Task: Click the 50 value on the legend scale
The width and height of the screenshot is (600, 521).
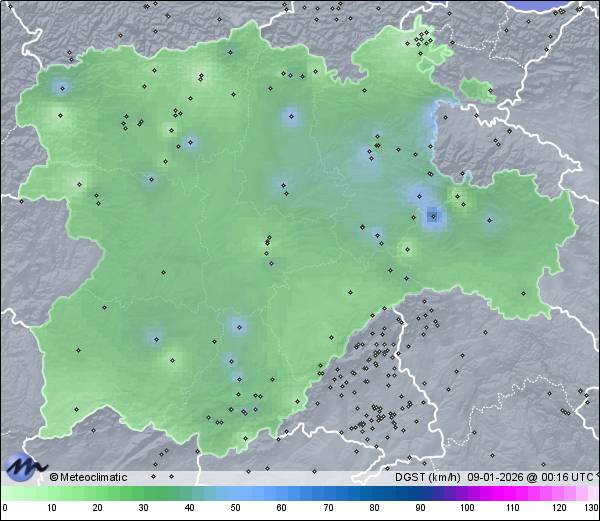Action: pyautogui.click(x=236, y=509)
